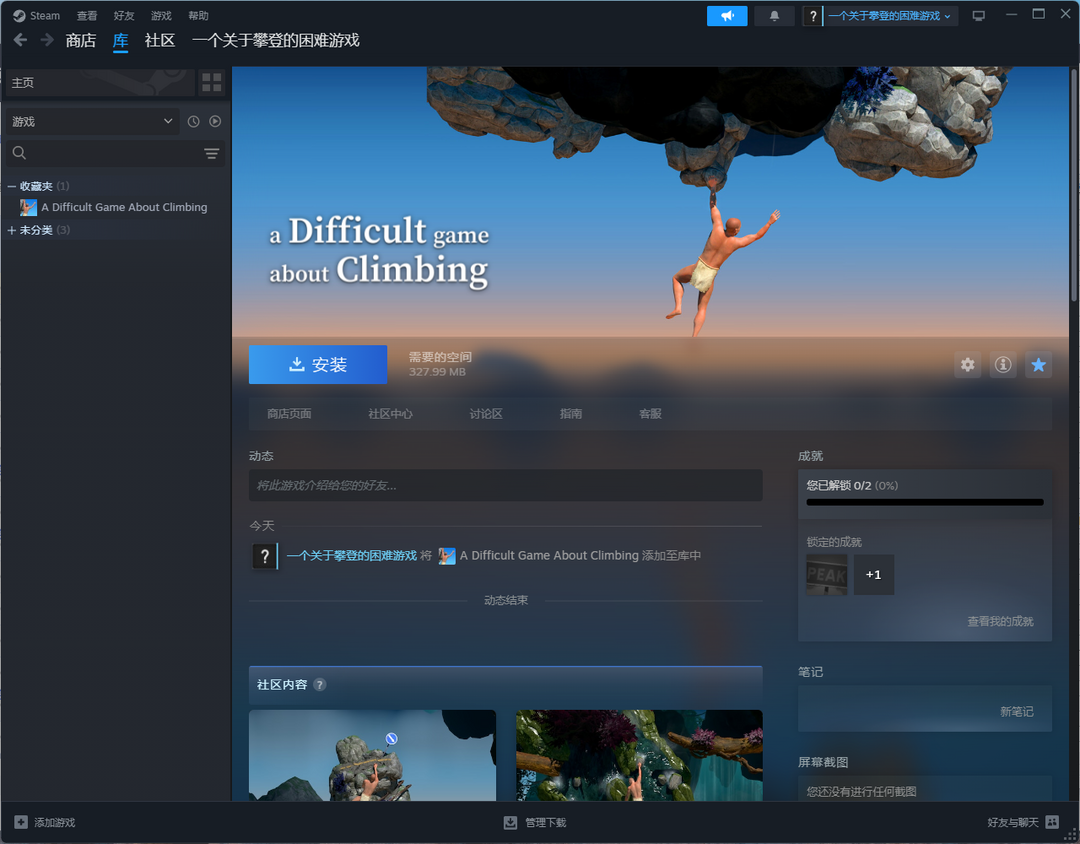Expand the 未分类 category
Image resolution: width=1080 pixels, height=844 pixels.
tap(11, 230)
